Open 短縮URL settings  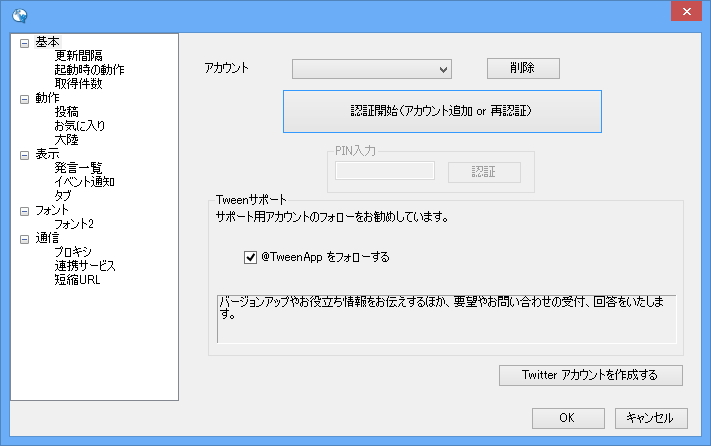[x=78, y=281]
